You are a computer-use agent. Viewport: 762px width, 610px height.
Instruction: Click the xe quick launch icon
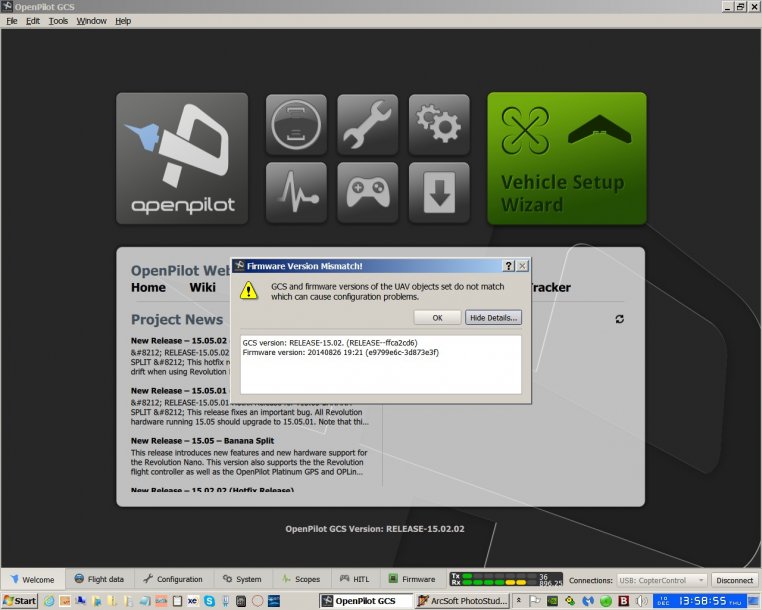(x=193, y=601)
